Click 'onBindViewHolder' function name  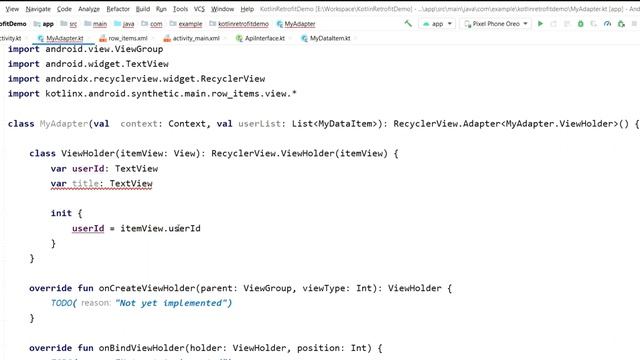[142, 348]
